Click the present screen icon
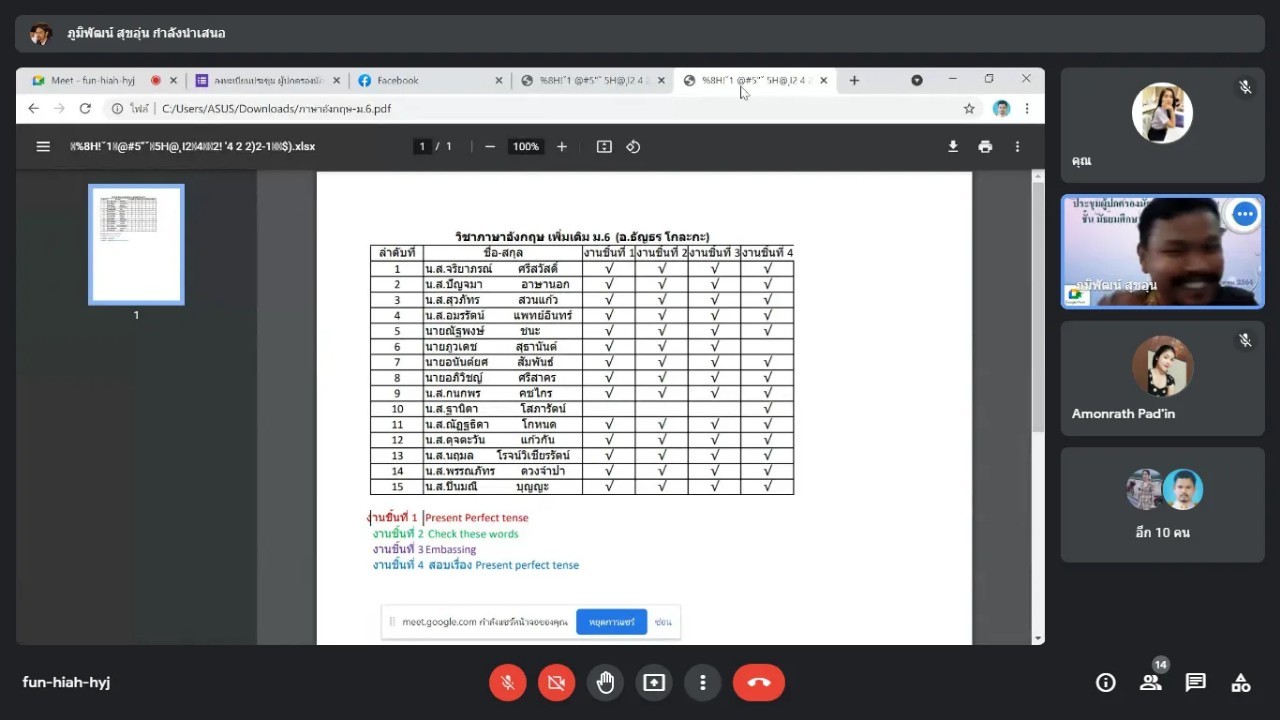1280x720 pixels. click(654, 683)
